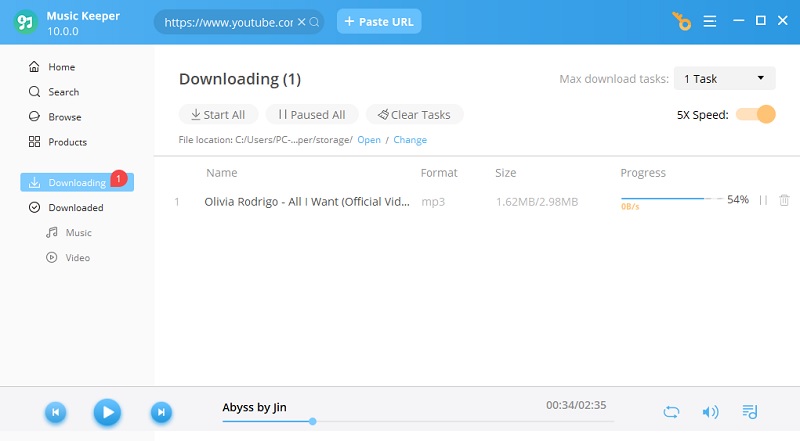Click the 00:34/02:35 time display

(576, 405)
